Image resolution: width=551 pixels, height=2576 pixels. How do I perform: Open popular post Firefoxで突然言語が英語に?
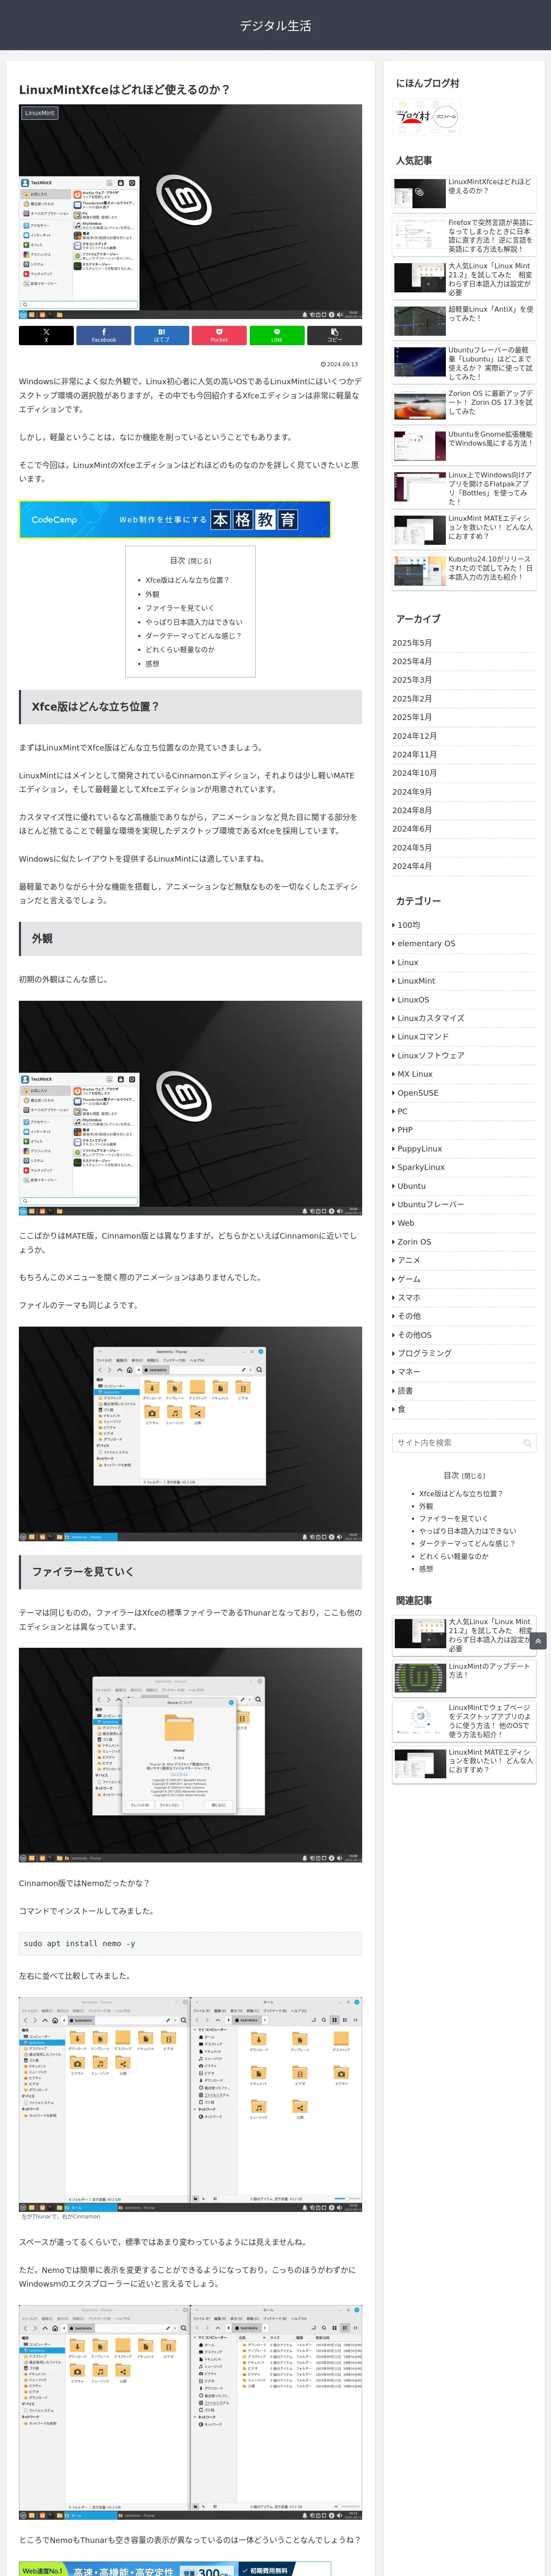tap(464, 236)
